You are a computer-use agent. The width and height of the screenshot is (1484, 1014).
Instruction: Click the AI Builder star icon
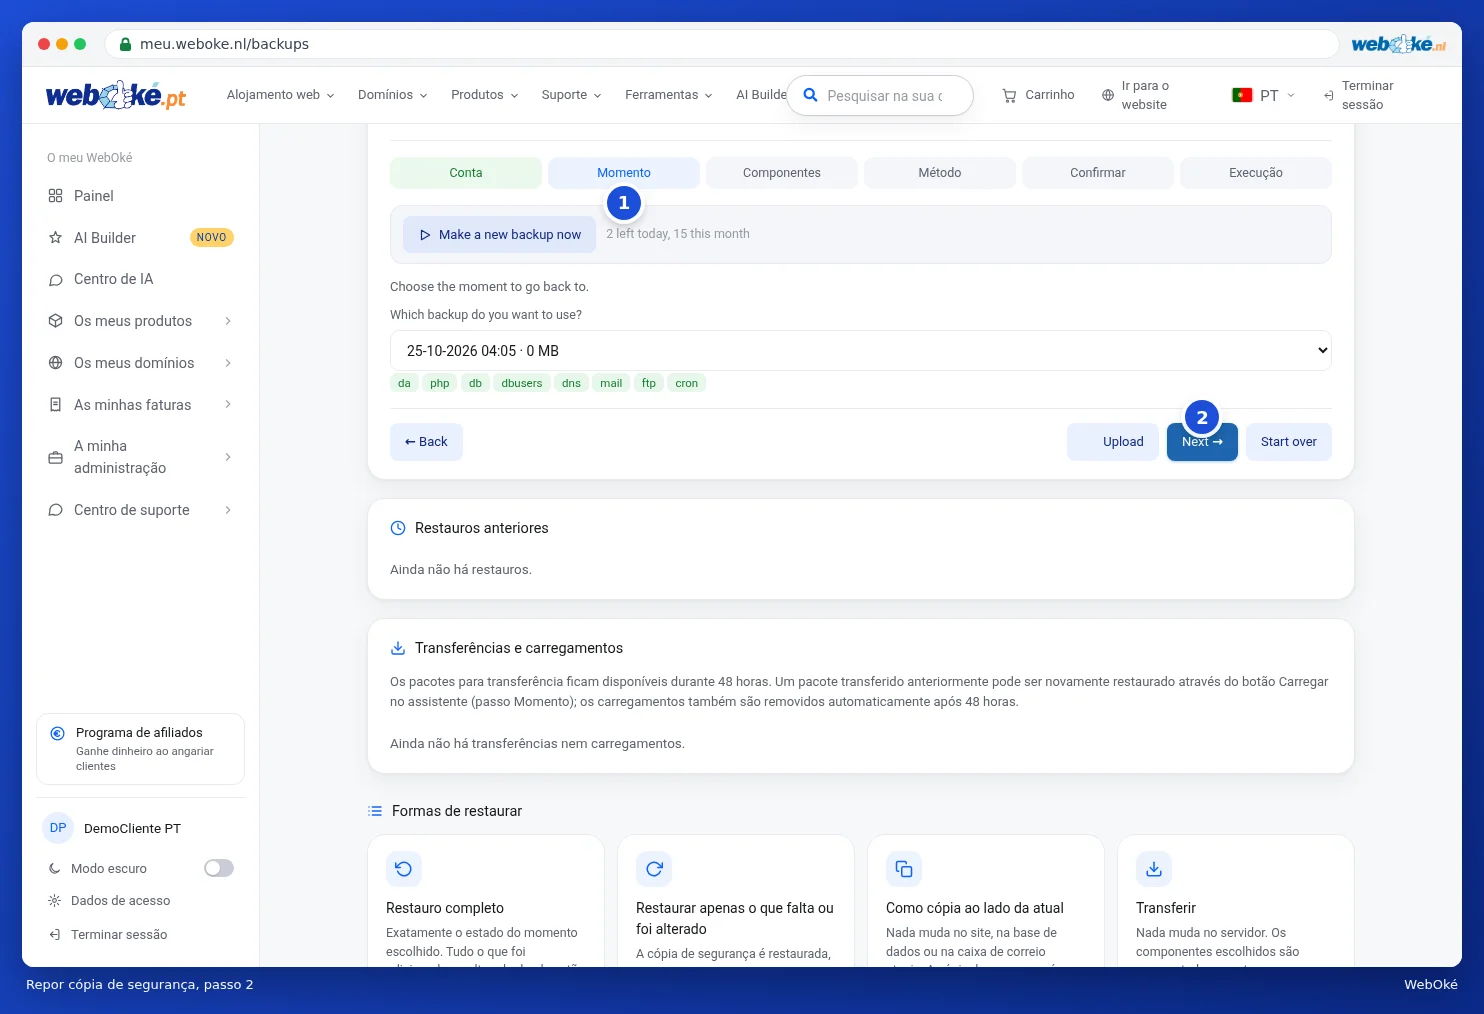click(56, 238)
